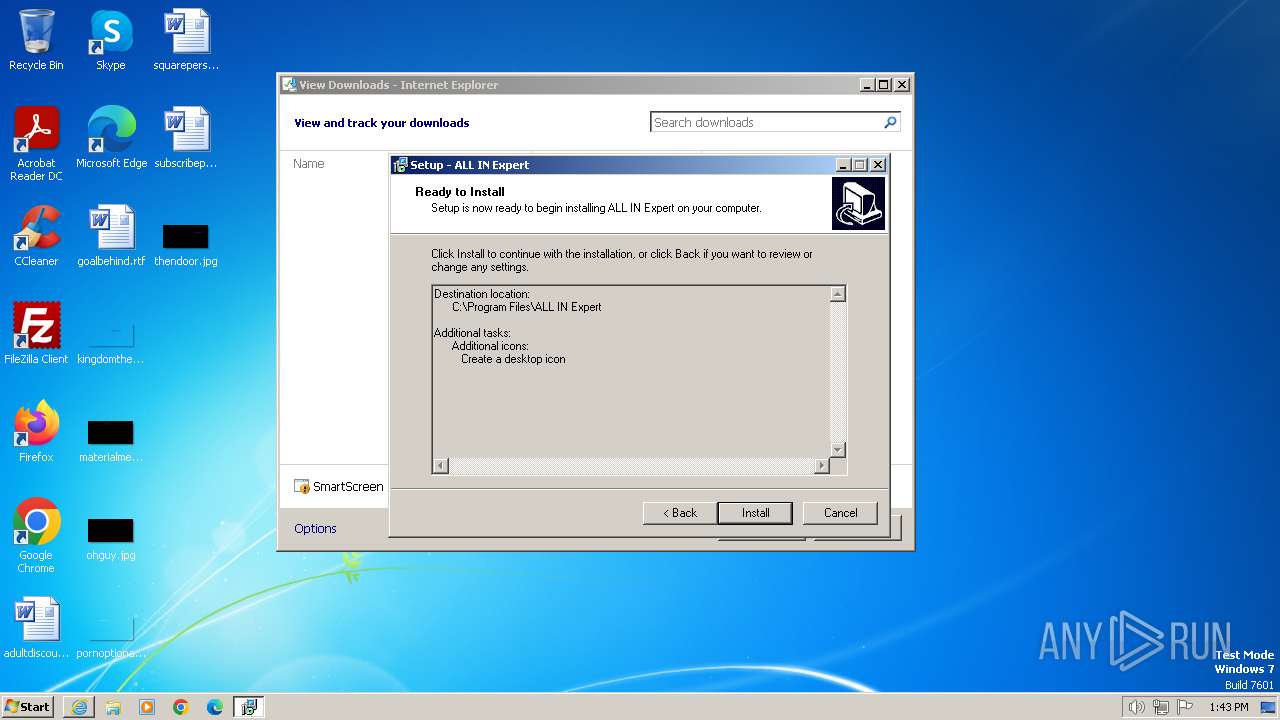Click the Show desktop strip beside the clock
The height and width of the screenshot is (720, 1280).
click(x=1269, y=707)
